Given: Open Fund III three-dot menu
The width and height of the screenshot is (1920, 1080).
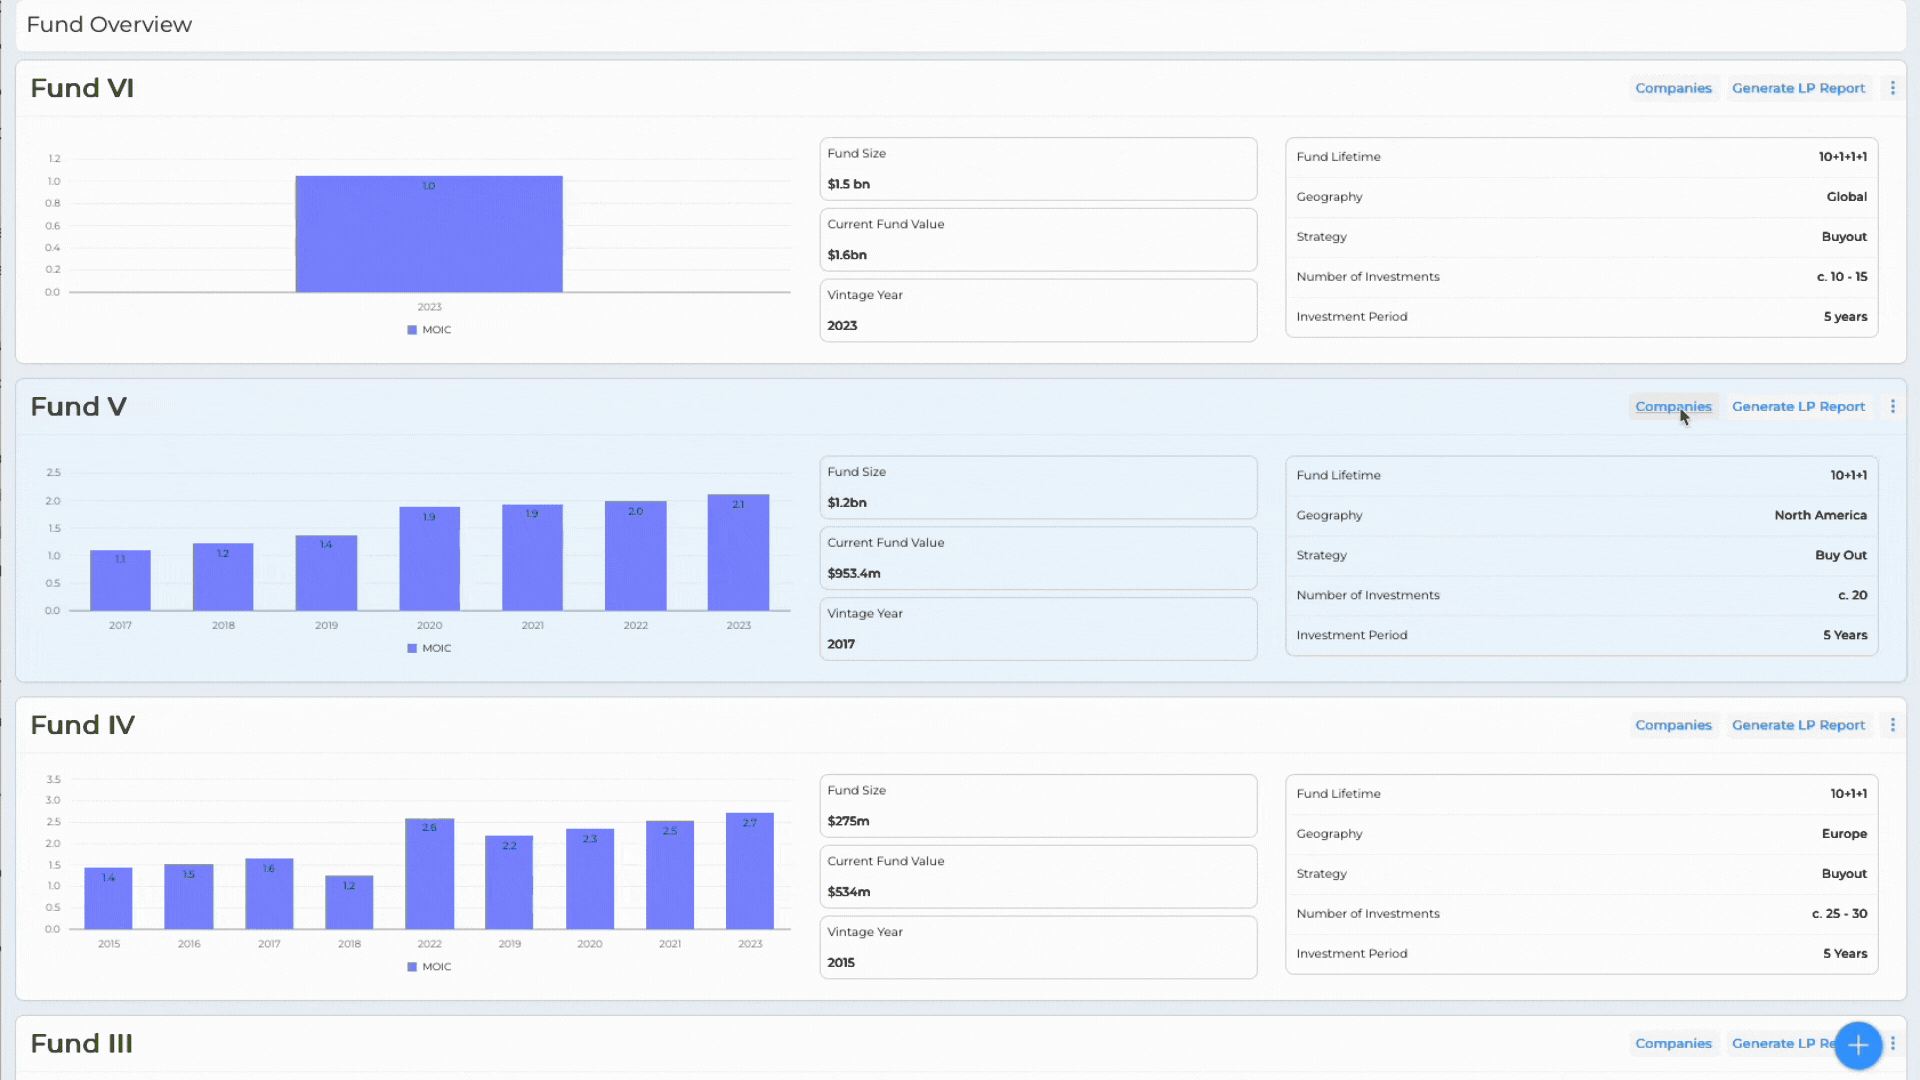Looking at the screenshot, I should click(x=1892, y=1043).
